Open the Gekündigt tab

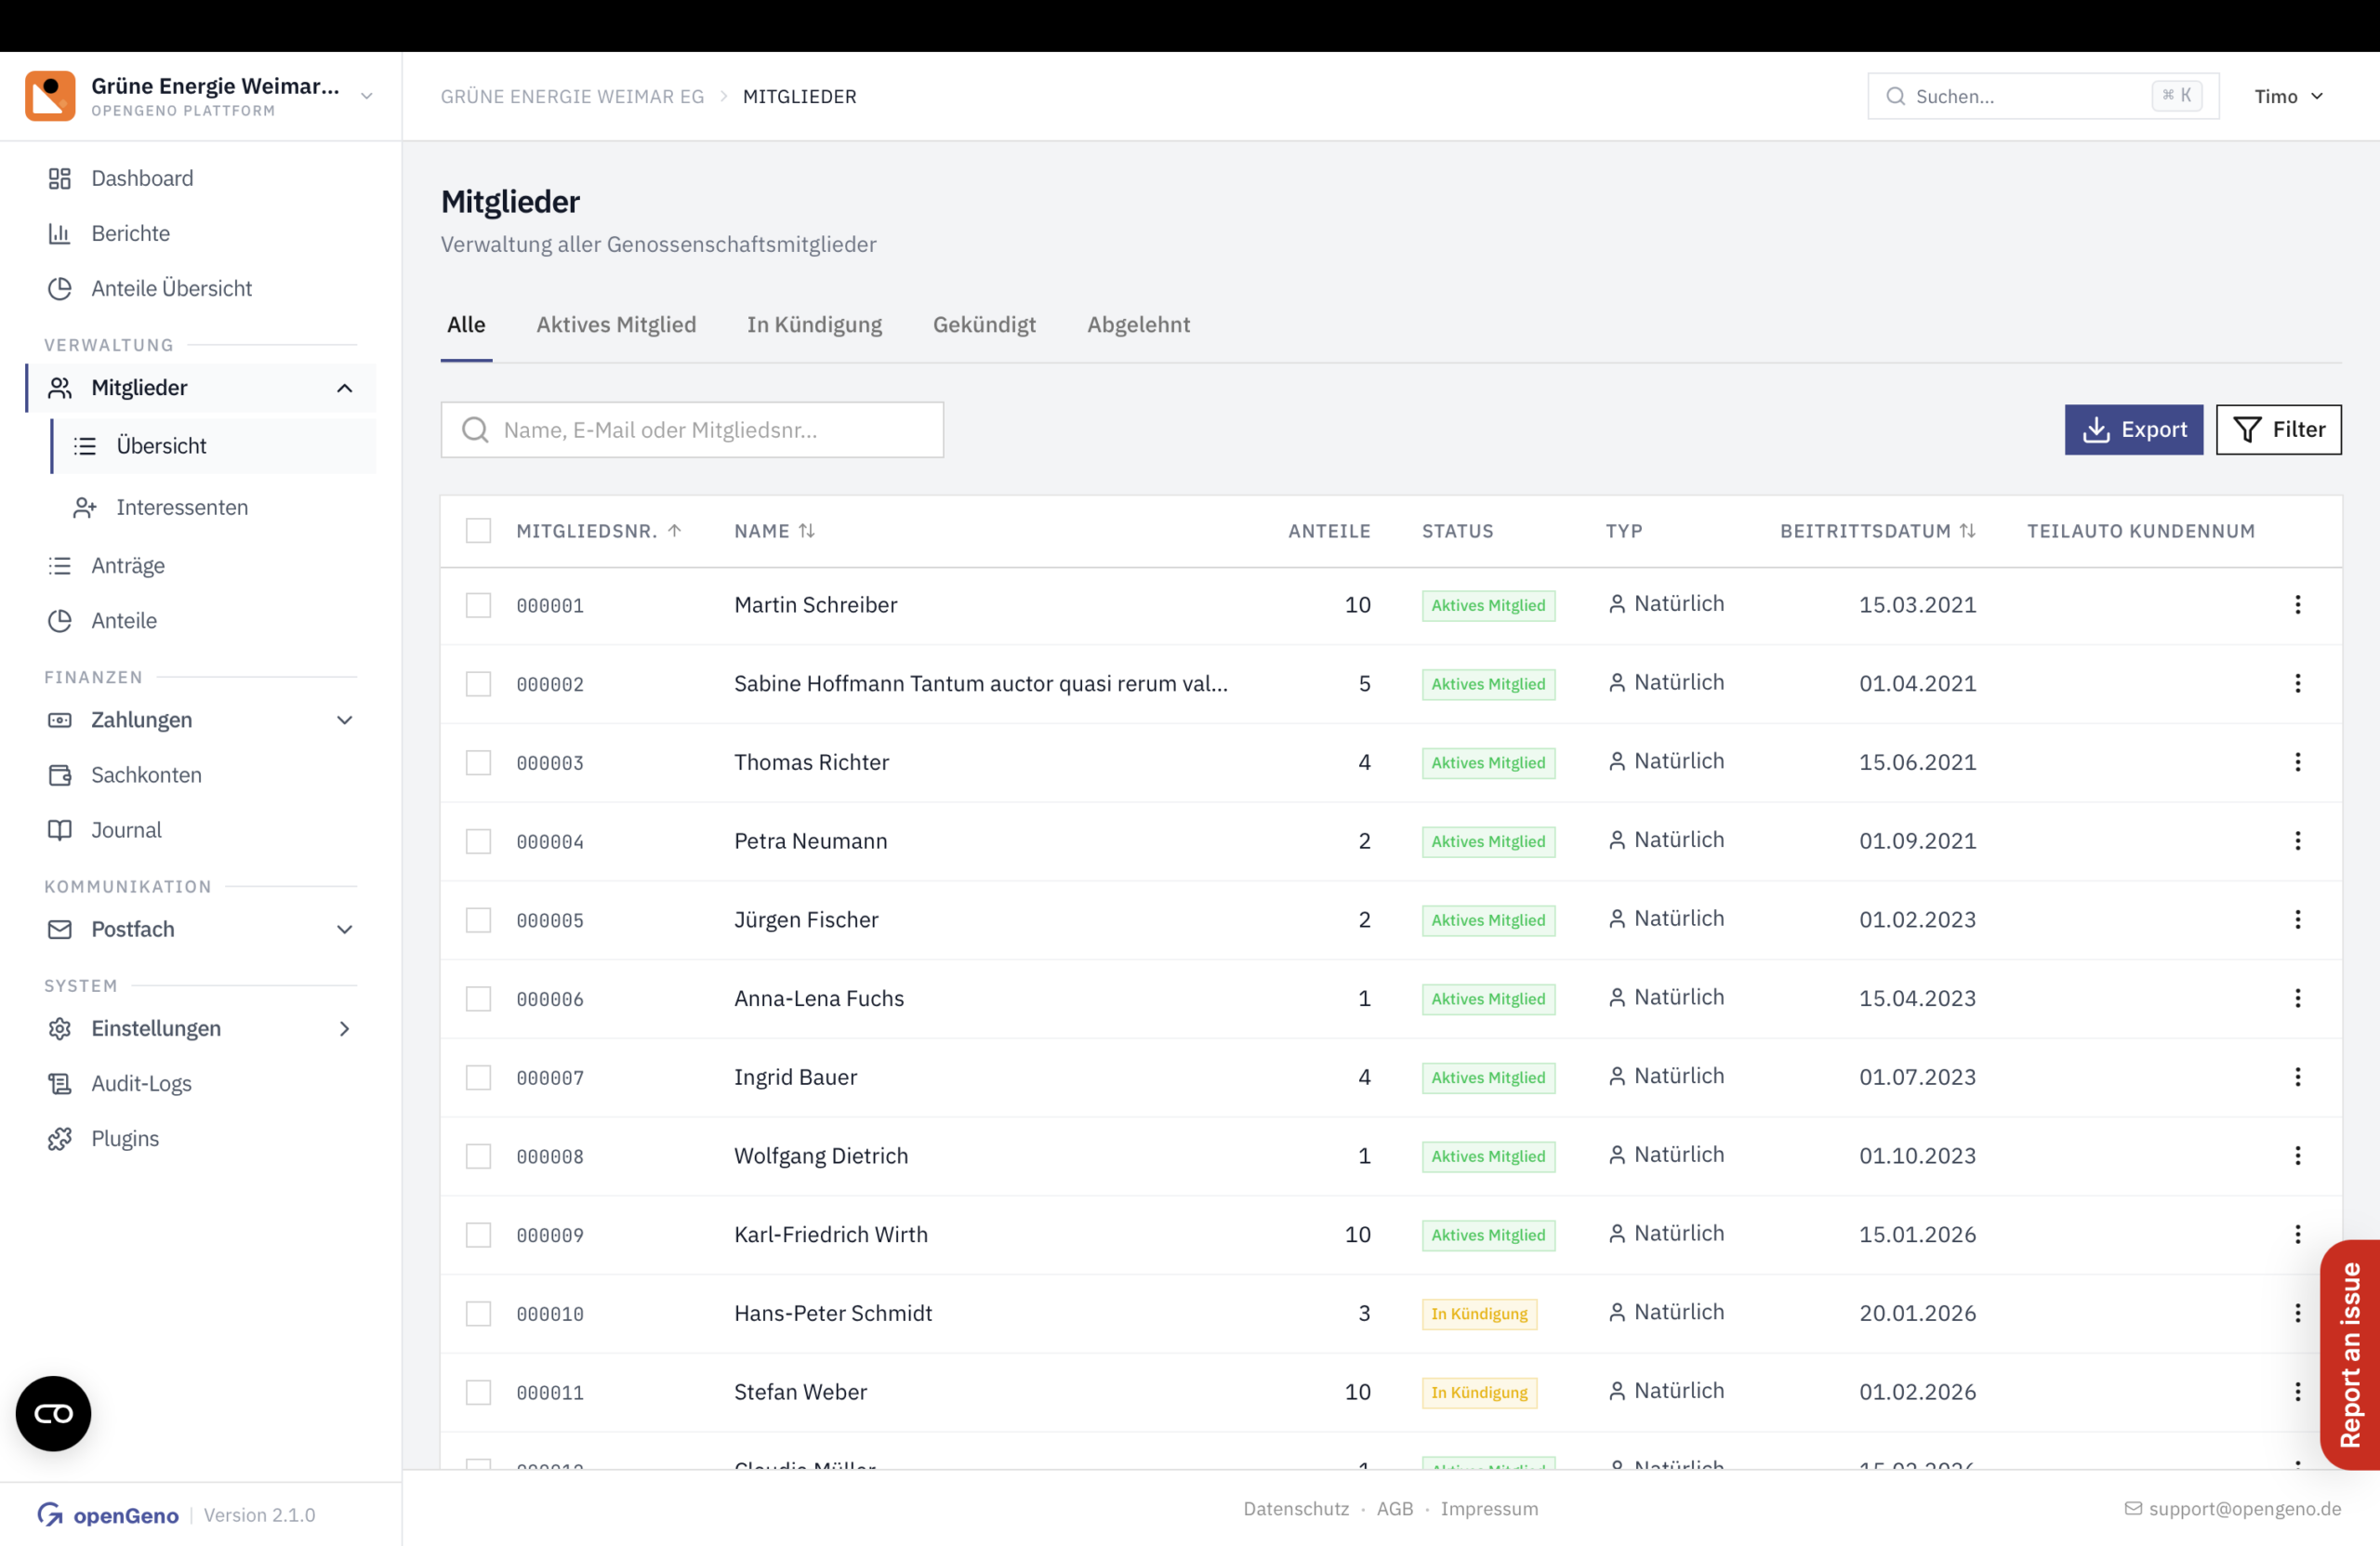pos(984,325)
